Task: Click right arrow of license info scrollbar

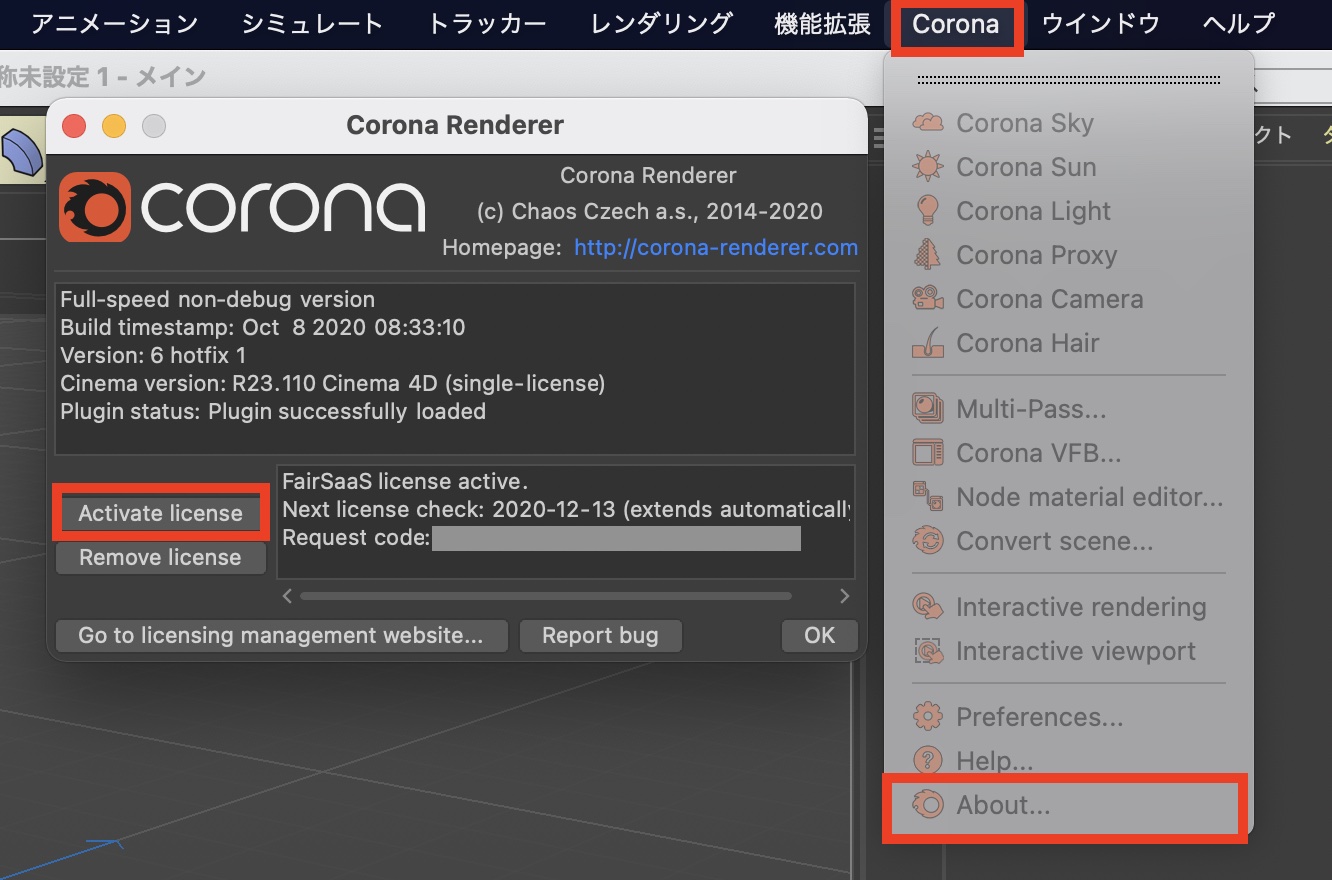Action: pyautogui.click(x=845, y=596)
